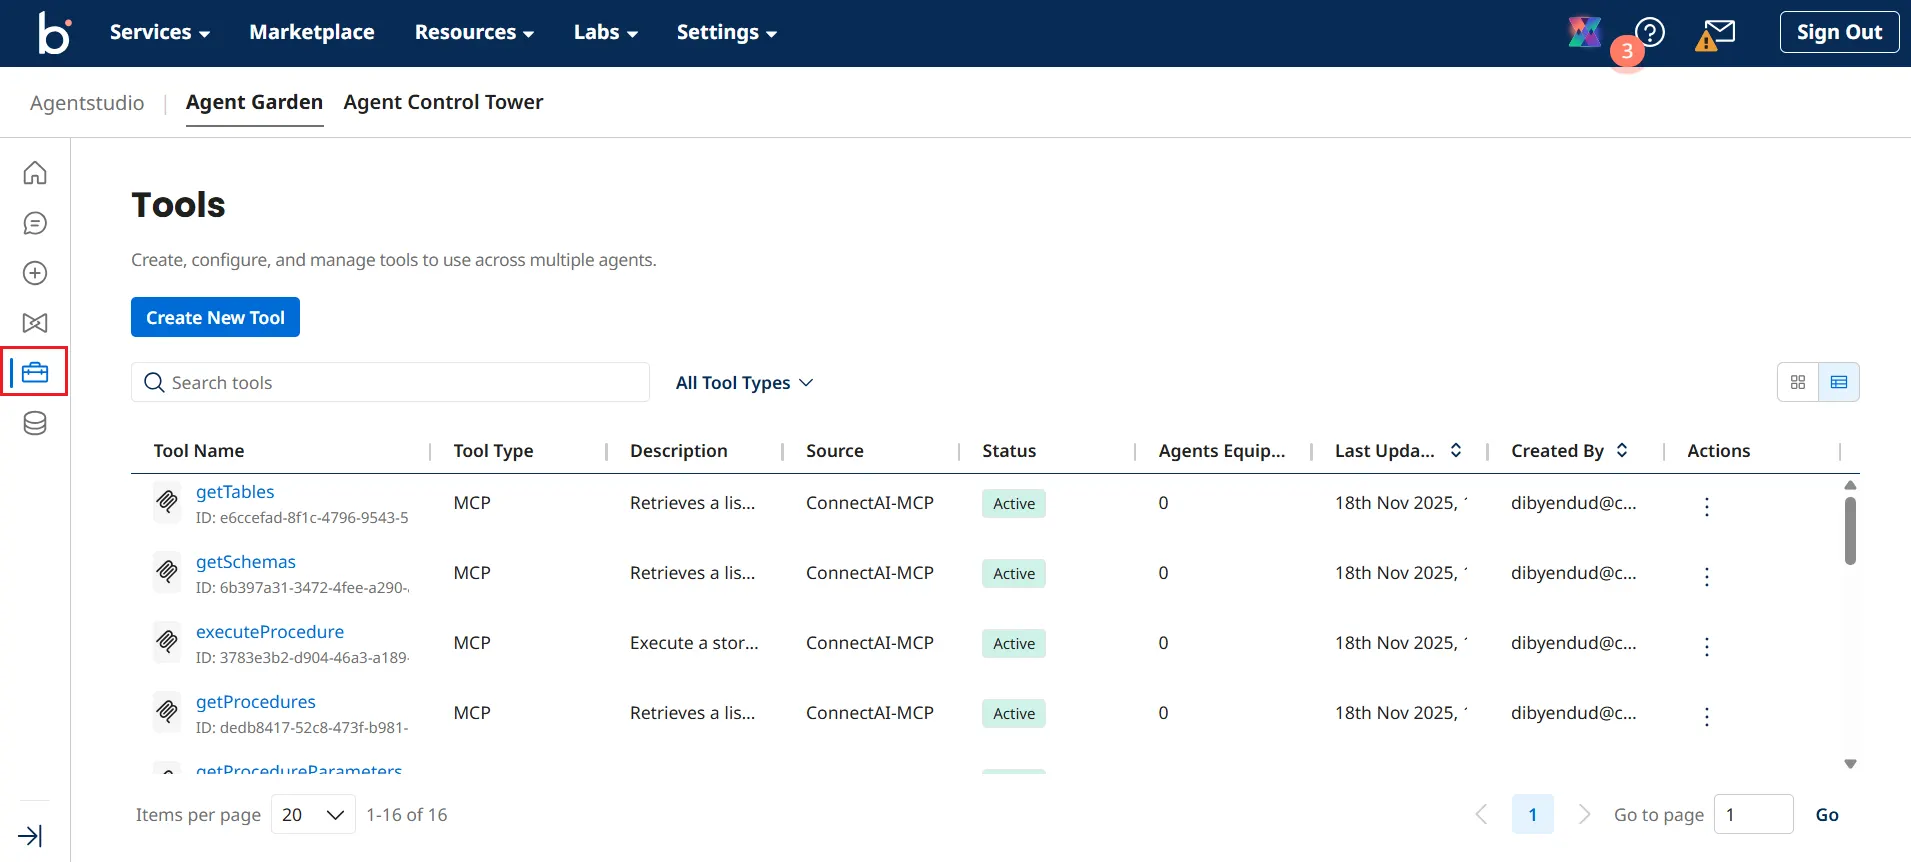Focus the Search tools input field
Image resolution: width=1911 pixels, height=862 pixels.
tap(400, 383)
